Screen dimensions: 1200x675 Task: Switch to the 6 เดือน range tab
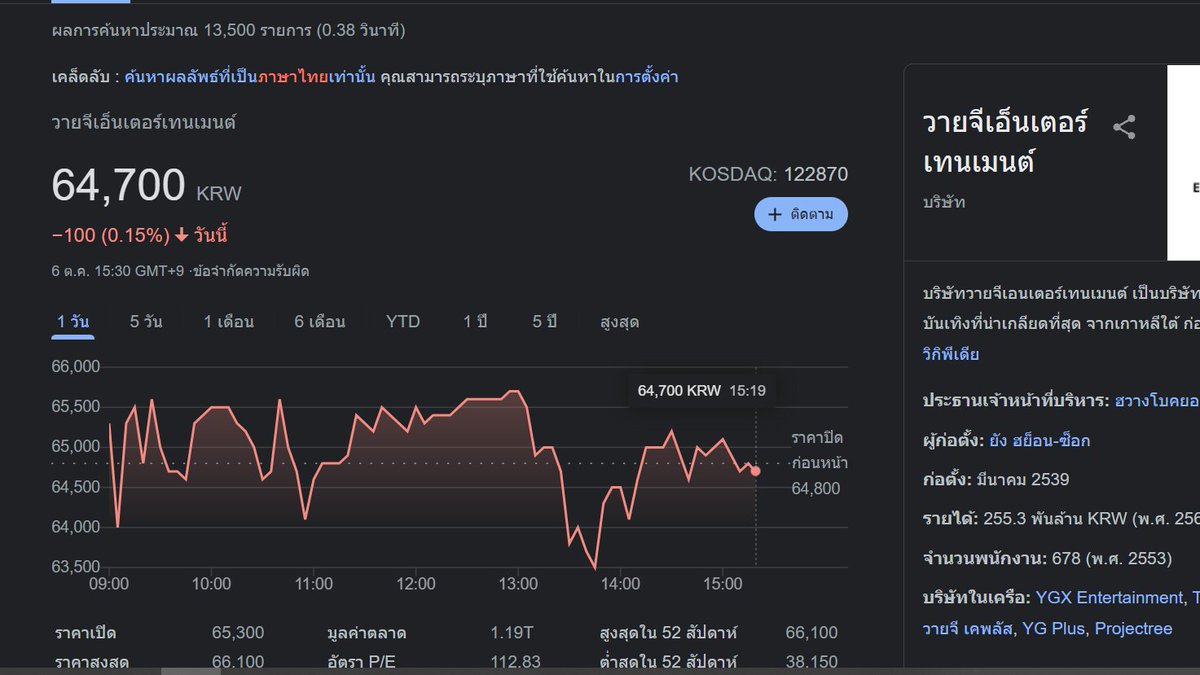coord(320,322)
